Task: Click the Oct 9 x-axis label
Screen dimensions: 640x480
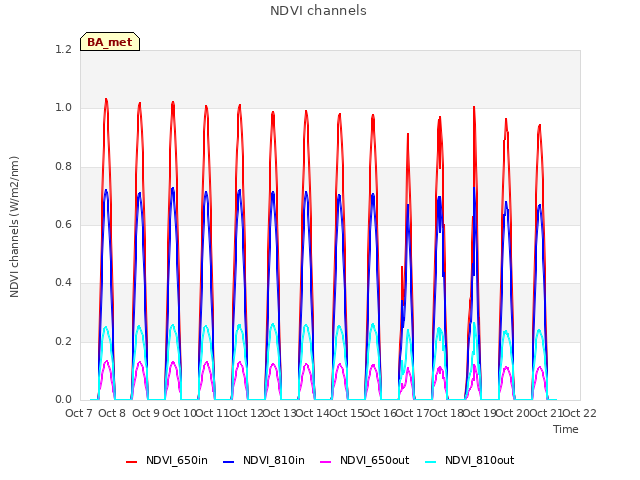Action: pos(146,413)
